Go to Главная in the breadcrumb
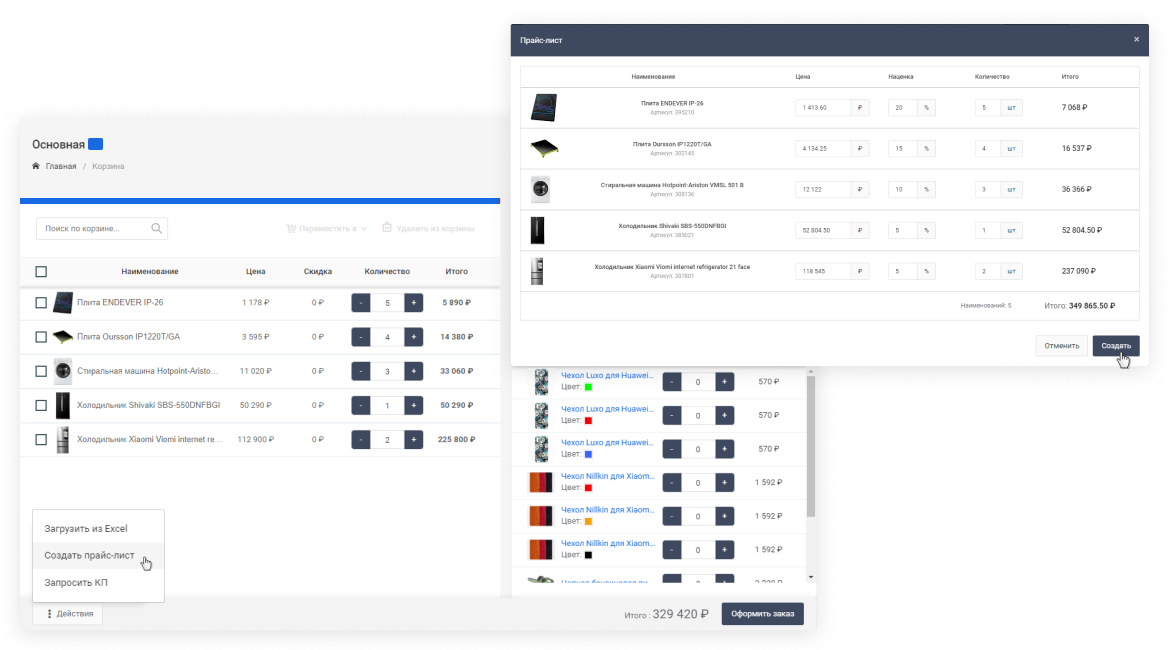 [x=60, y=166]
